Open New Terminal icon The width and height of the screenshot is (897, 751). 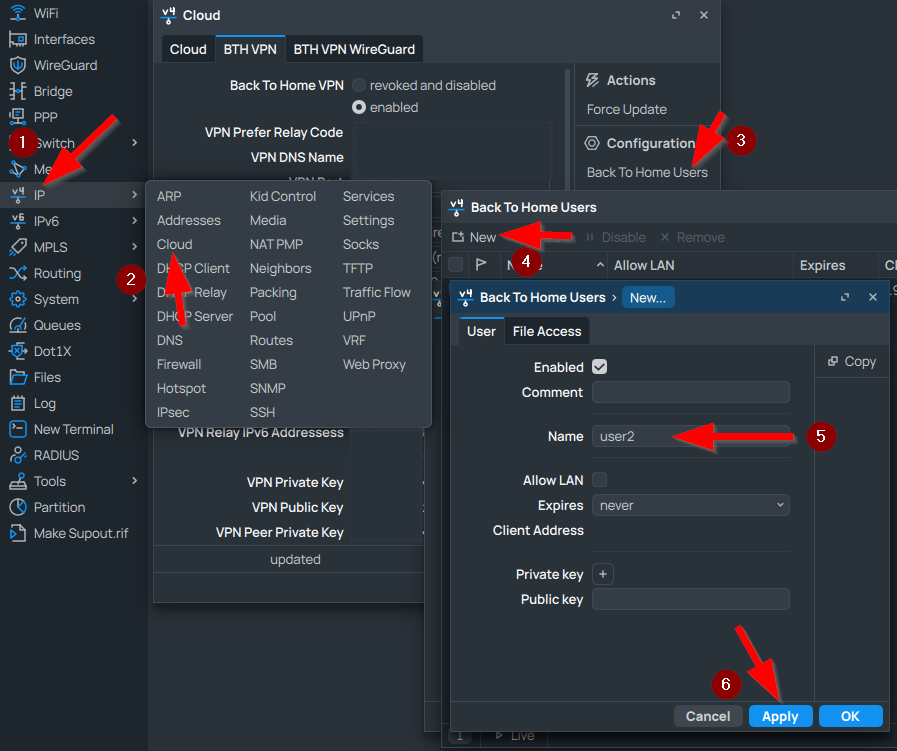pos(18,429)
